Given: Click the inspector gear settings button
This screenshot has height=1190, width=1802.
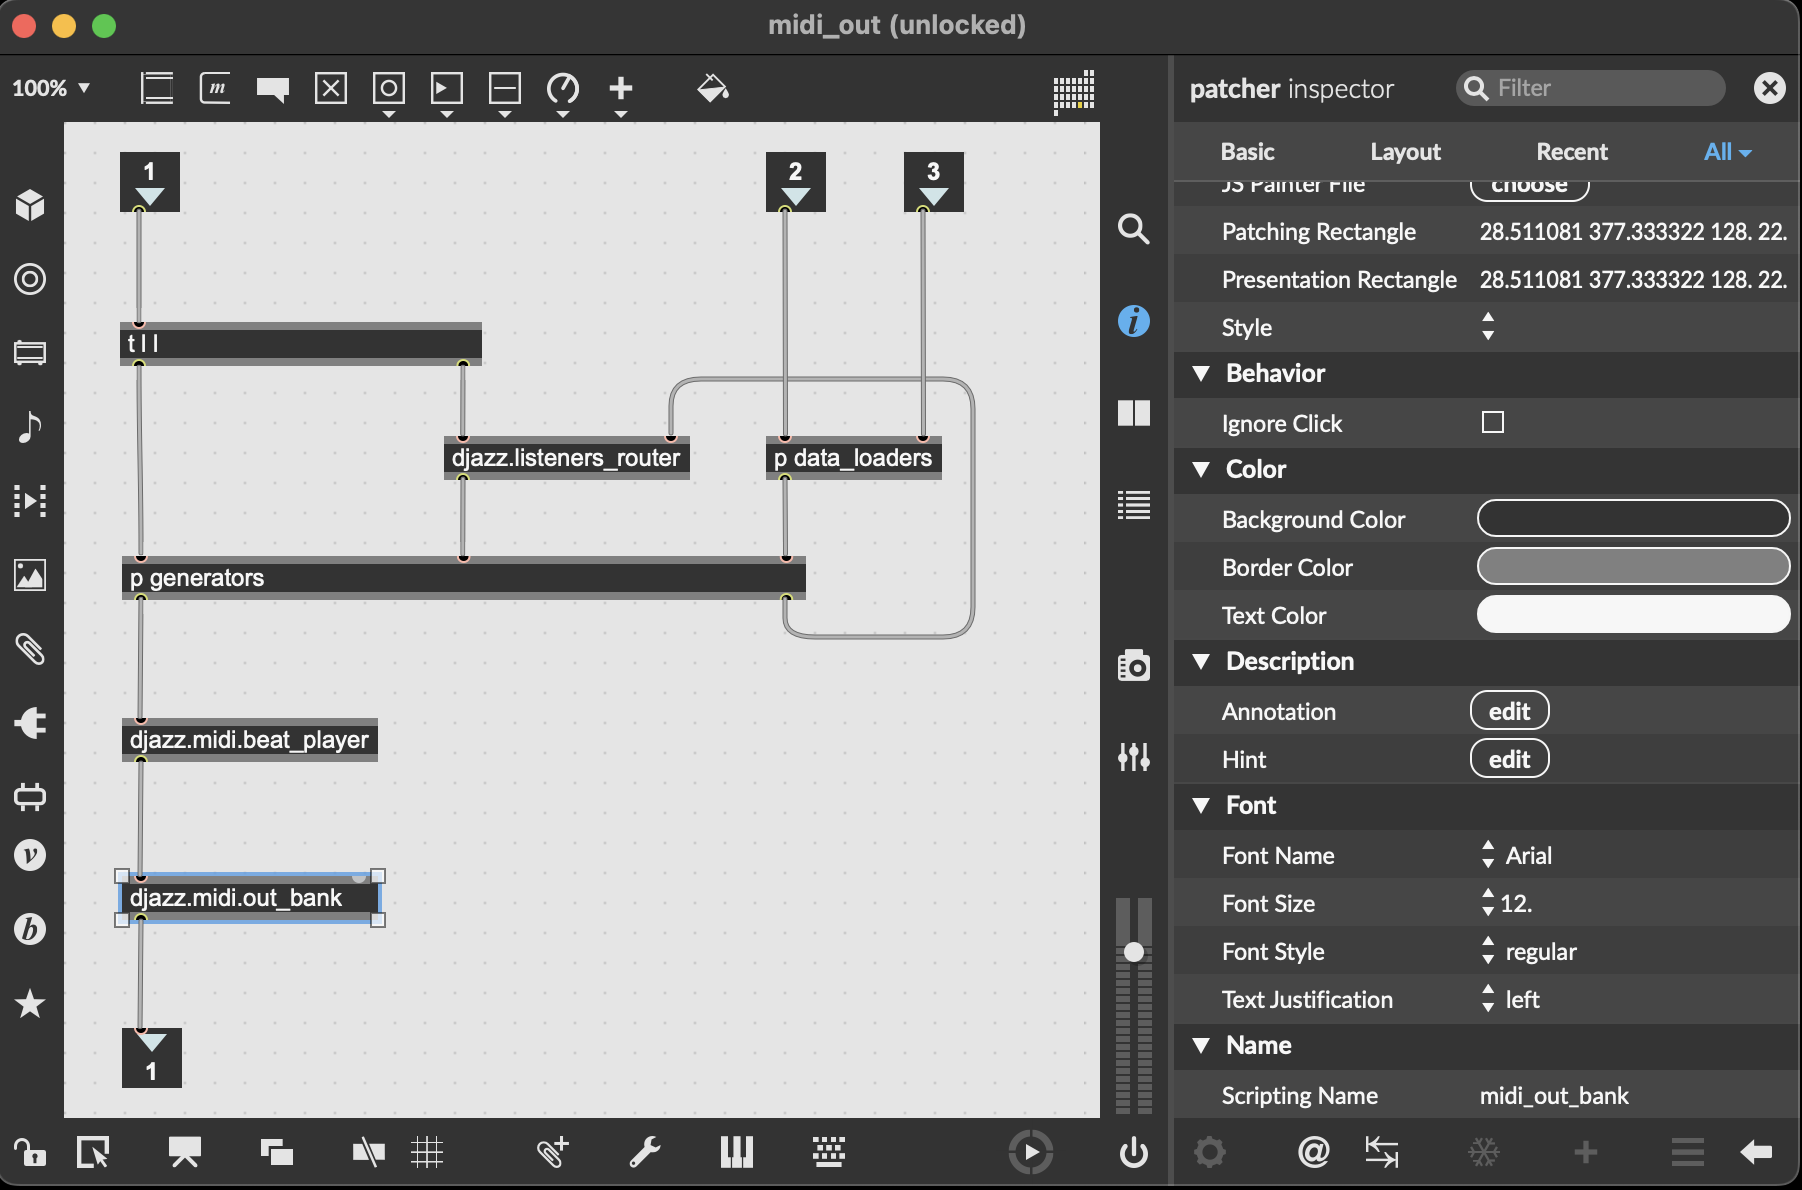Looking at the screenshot, I should point(1209,1153).
